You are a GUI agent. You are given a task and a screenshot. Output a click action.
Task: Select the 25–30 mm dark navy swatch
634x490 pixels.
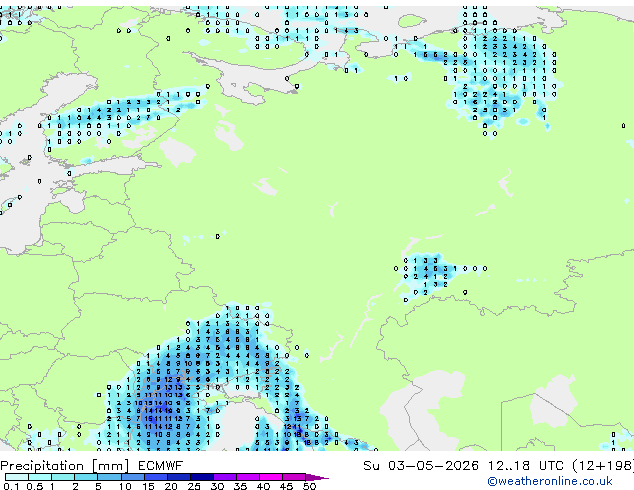201,477
